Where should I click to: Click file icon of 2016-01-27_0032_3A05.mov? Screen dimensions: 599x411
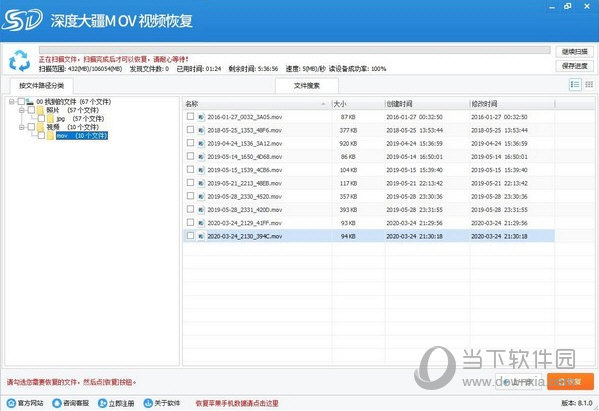coord(201,117)
